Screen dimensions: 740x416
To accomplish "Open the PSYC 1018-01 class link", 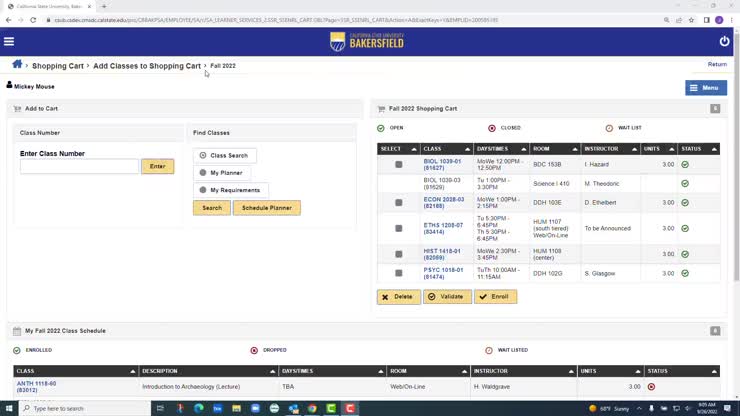I will 443,273.
